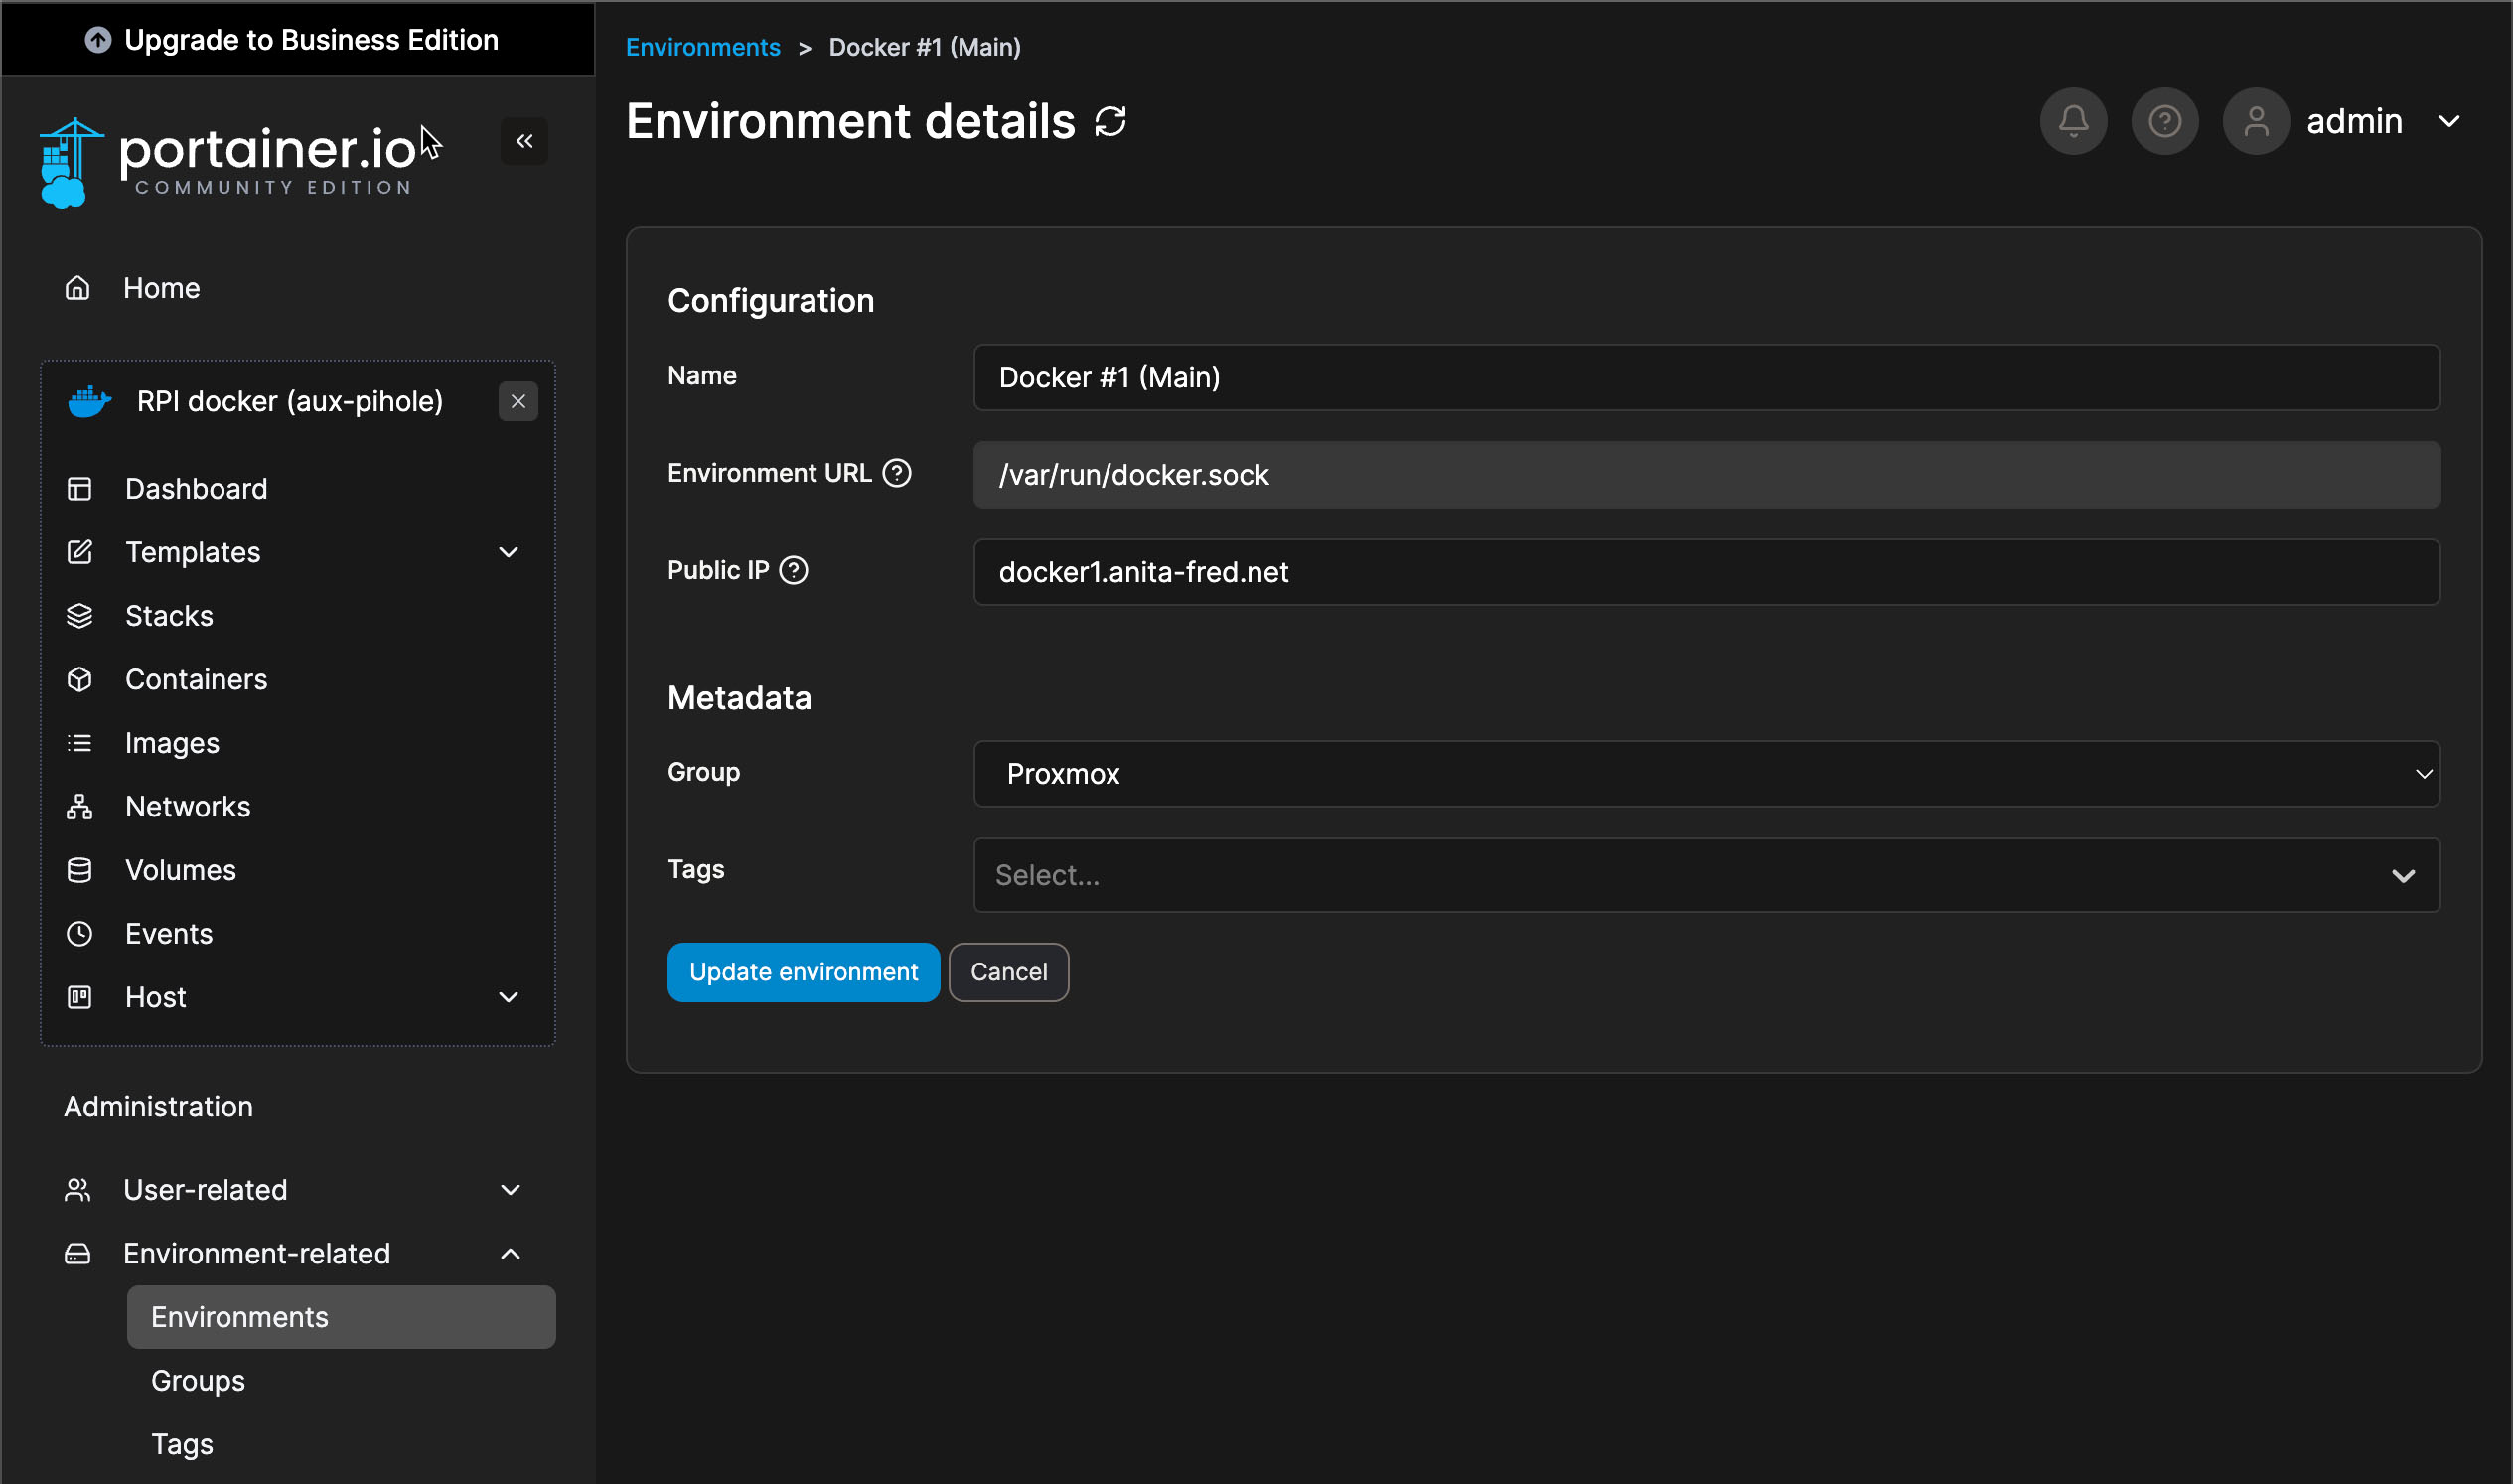Open Stacks page
2513x1484 pixels.
(x=169, y=616)
